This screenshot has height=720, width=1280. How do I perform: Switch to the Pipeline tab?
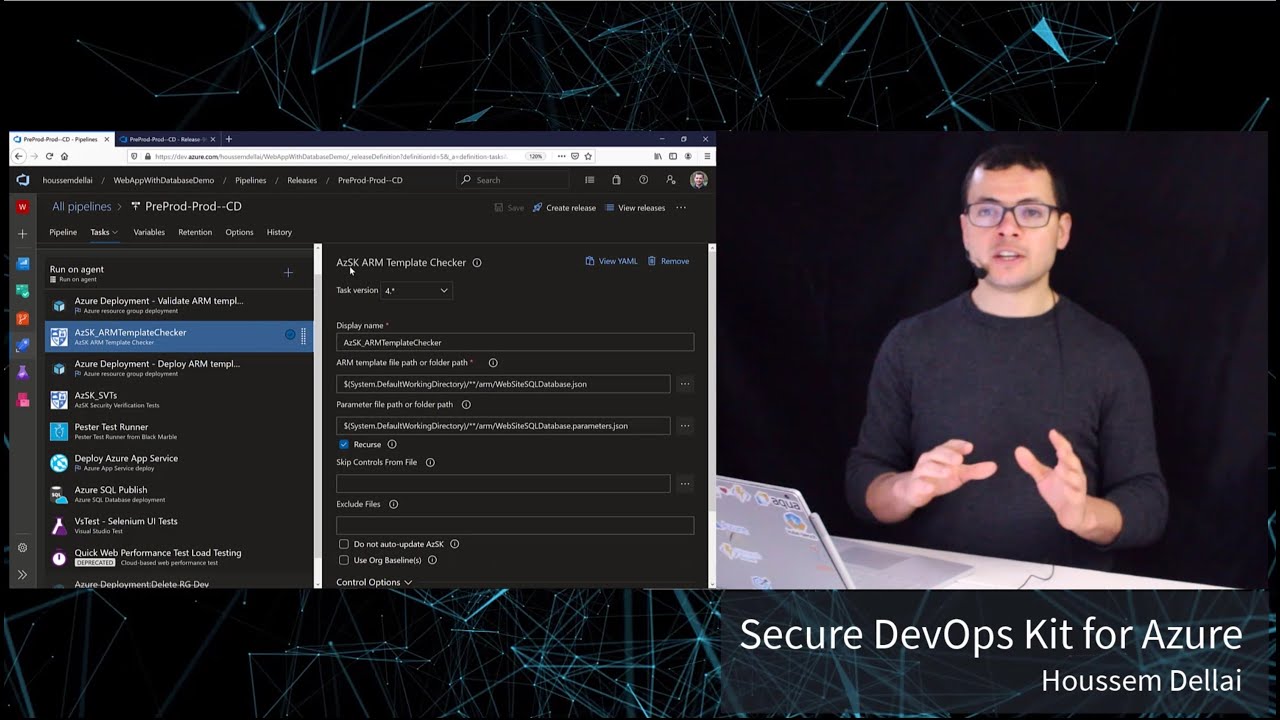pos(63,232)
